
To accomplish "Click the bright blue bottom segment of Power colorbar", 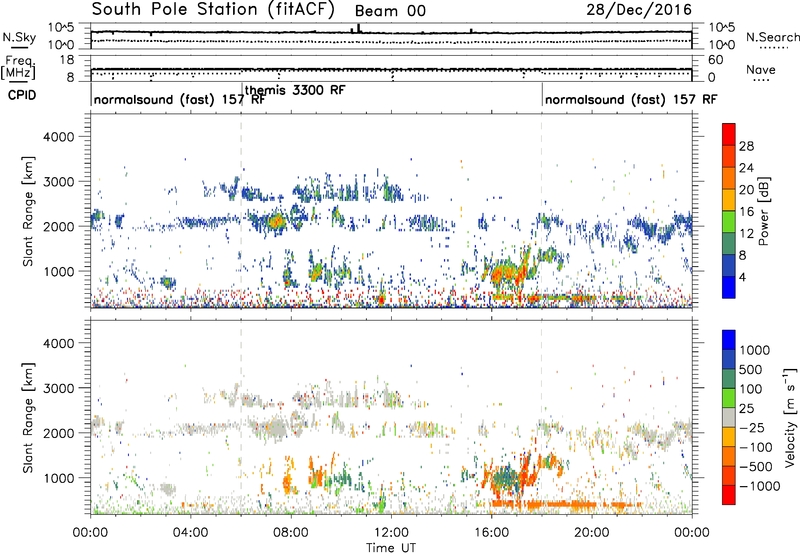I will point(729,288).
